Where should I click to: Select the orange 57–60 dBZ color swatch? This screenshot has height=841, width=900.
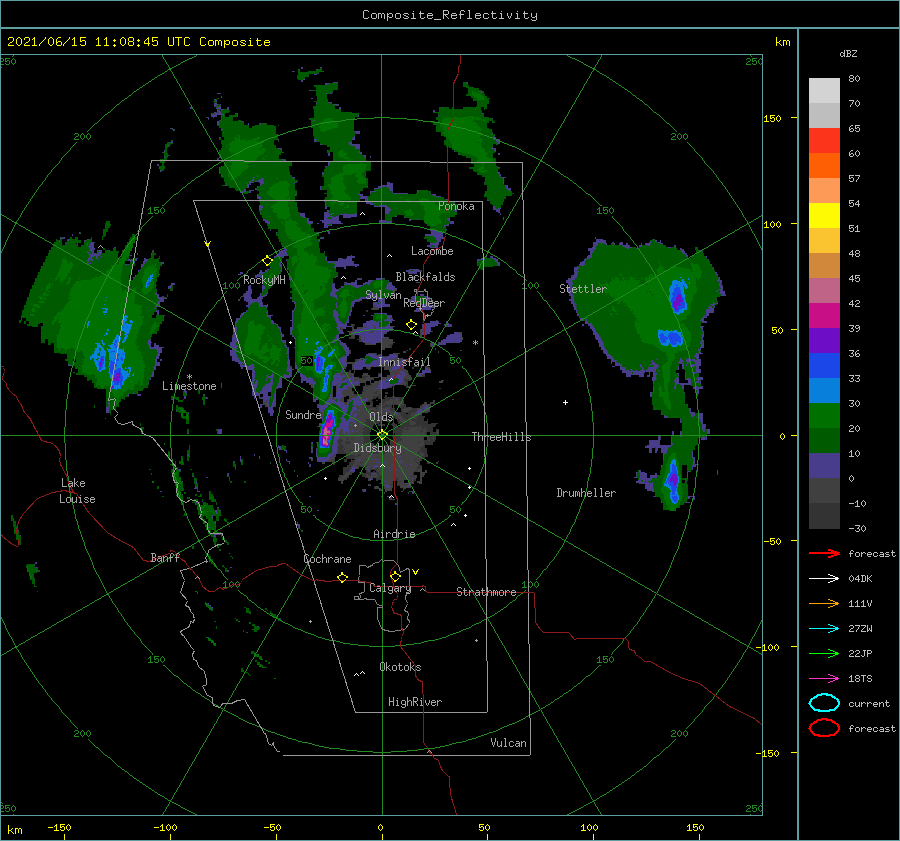(824, 166)
